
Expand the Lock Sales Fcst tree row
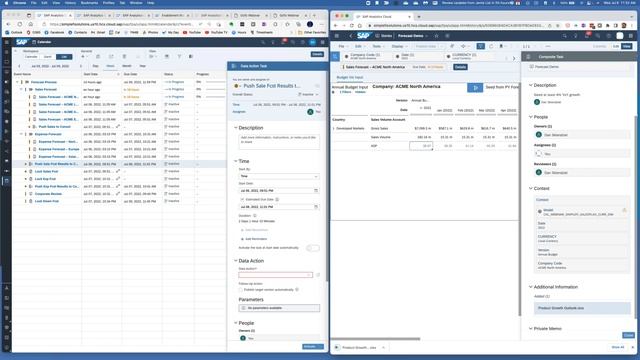point(25,171)
